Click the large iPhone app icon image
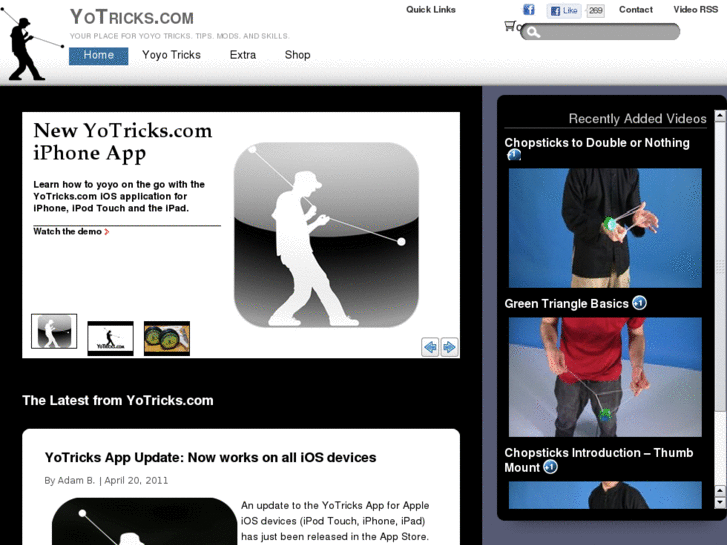 (x=326, y=235)
